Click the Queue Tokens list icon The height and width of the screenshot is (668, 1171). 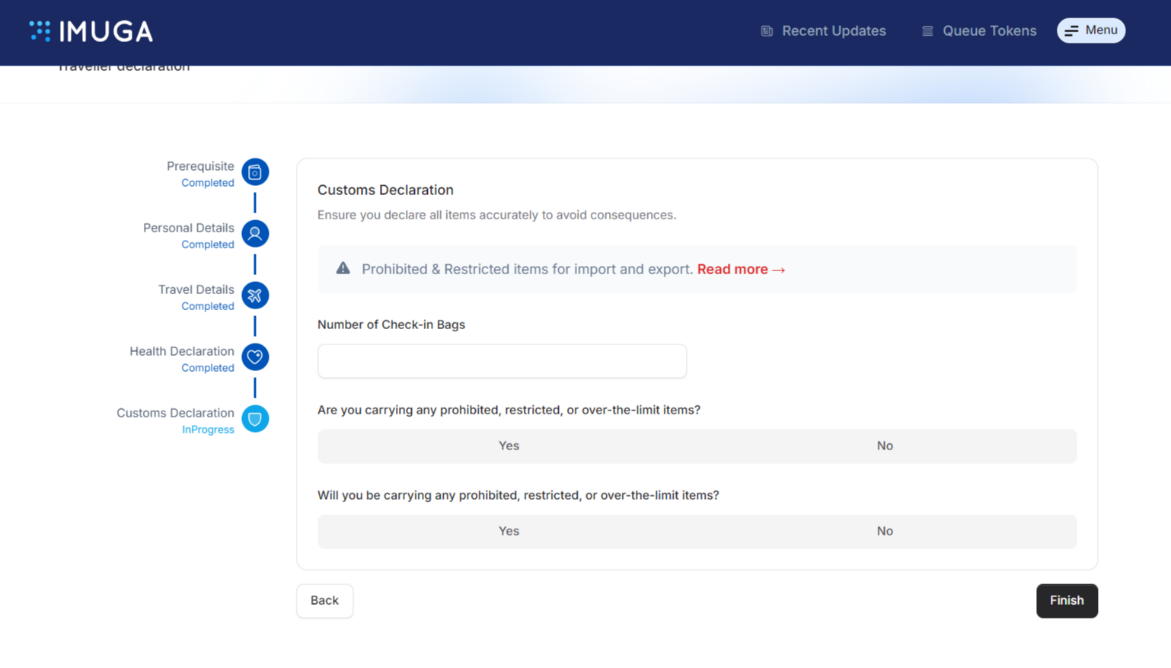(x=927, y=31)
